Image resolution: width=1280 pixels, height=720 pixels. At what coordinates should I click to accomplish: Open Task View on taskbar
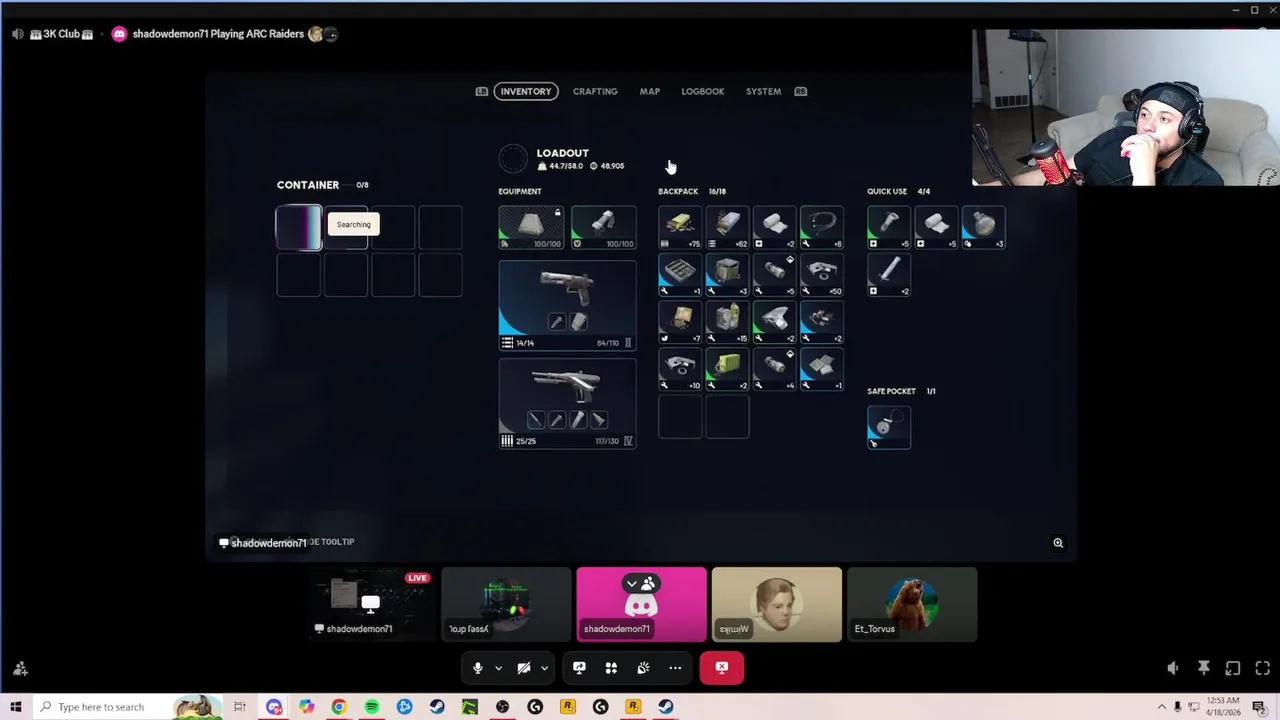[x=240, y=707]
